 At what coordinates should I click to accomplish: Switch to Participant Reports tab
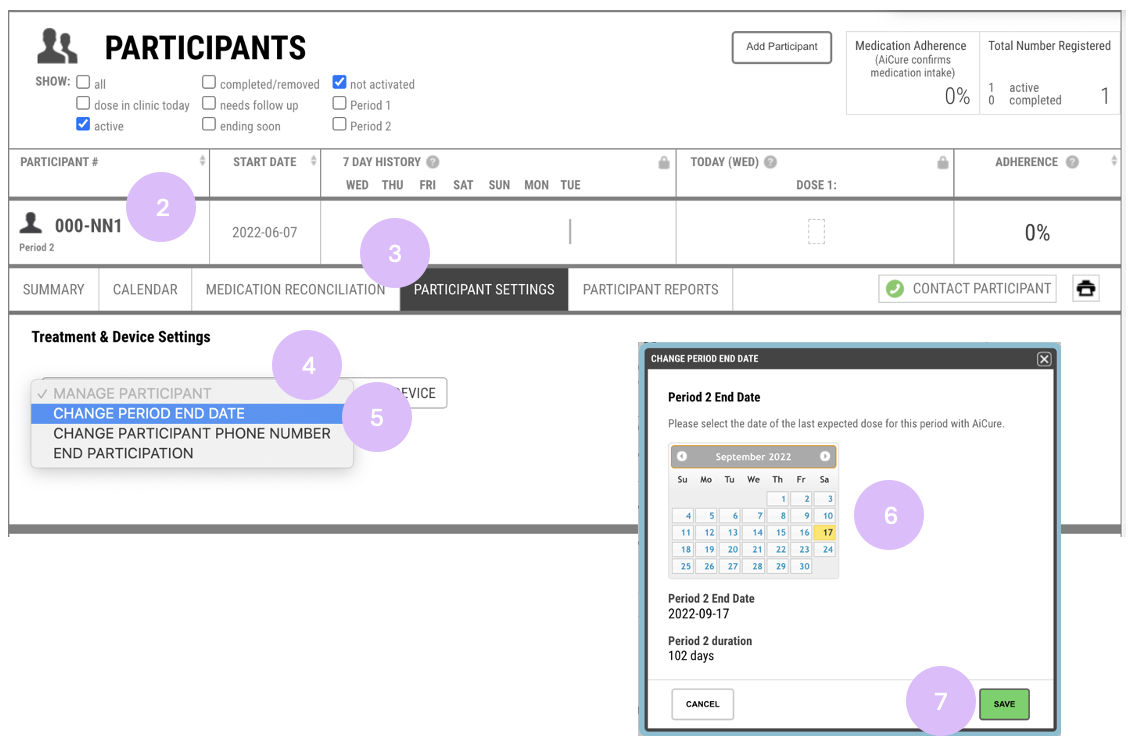coord(651,289)
